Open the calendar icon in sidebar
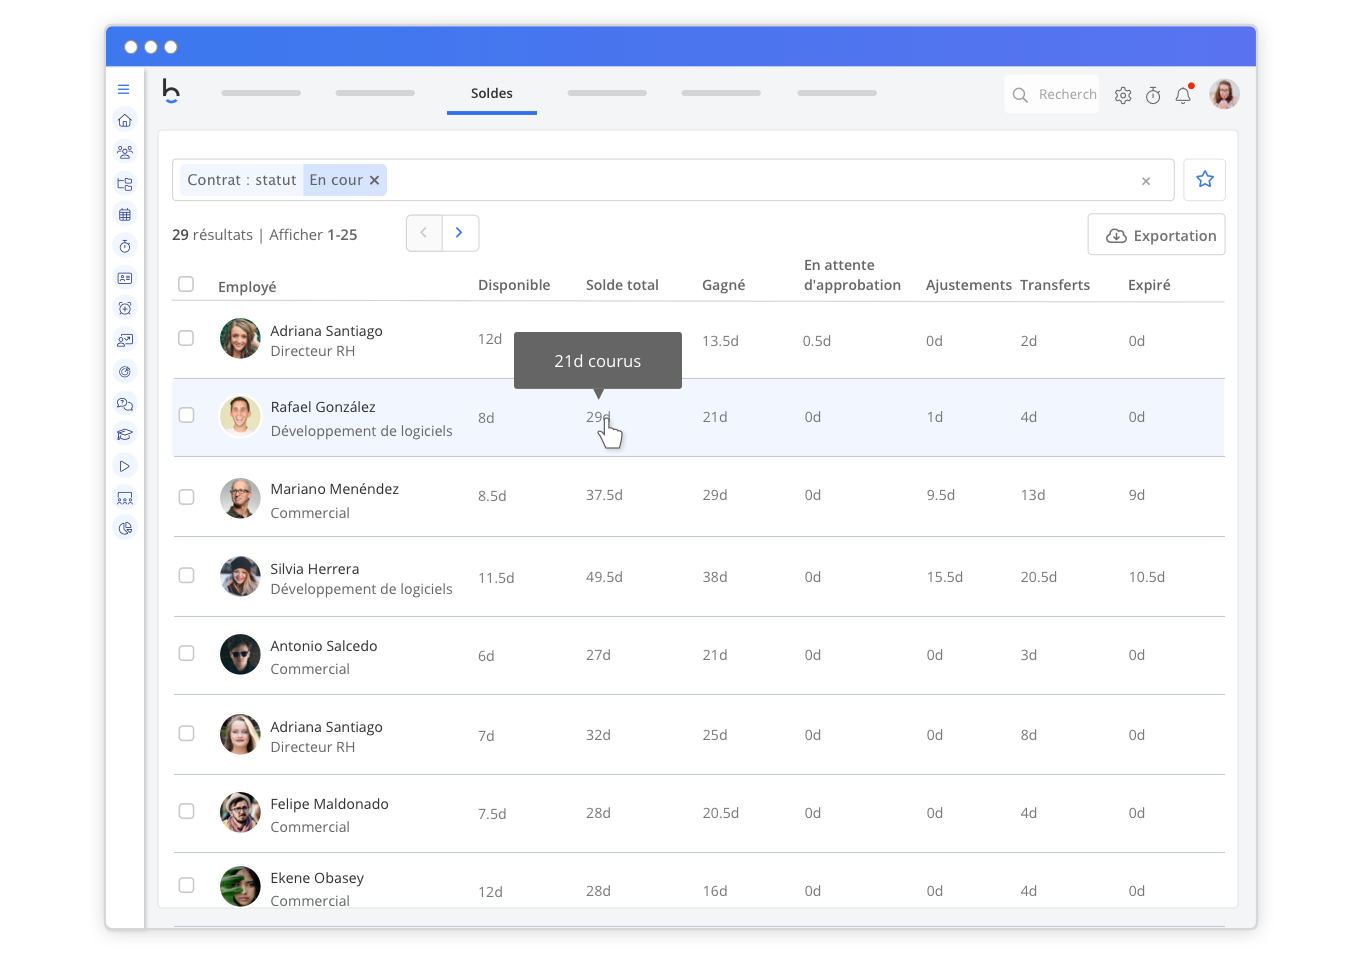 click(125, 214)
